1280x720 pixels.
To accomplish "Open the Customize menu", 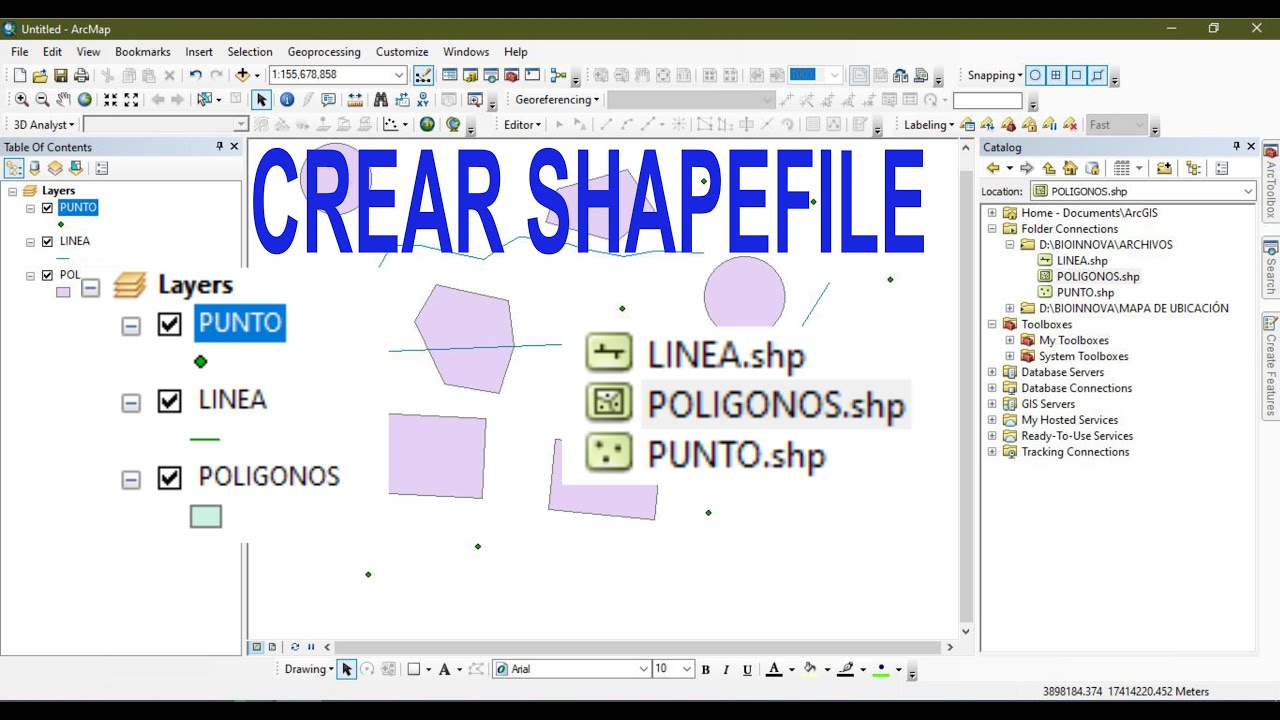I will click(402, 52).
